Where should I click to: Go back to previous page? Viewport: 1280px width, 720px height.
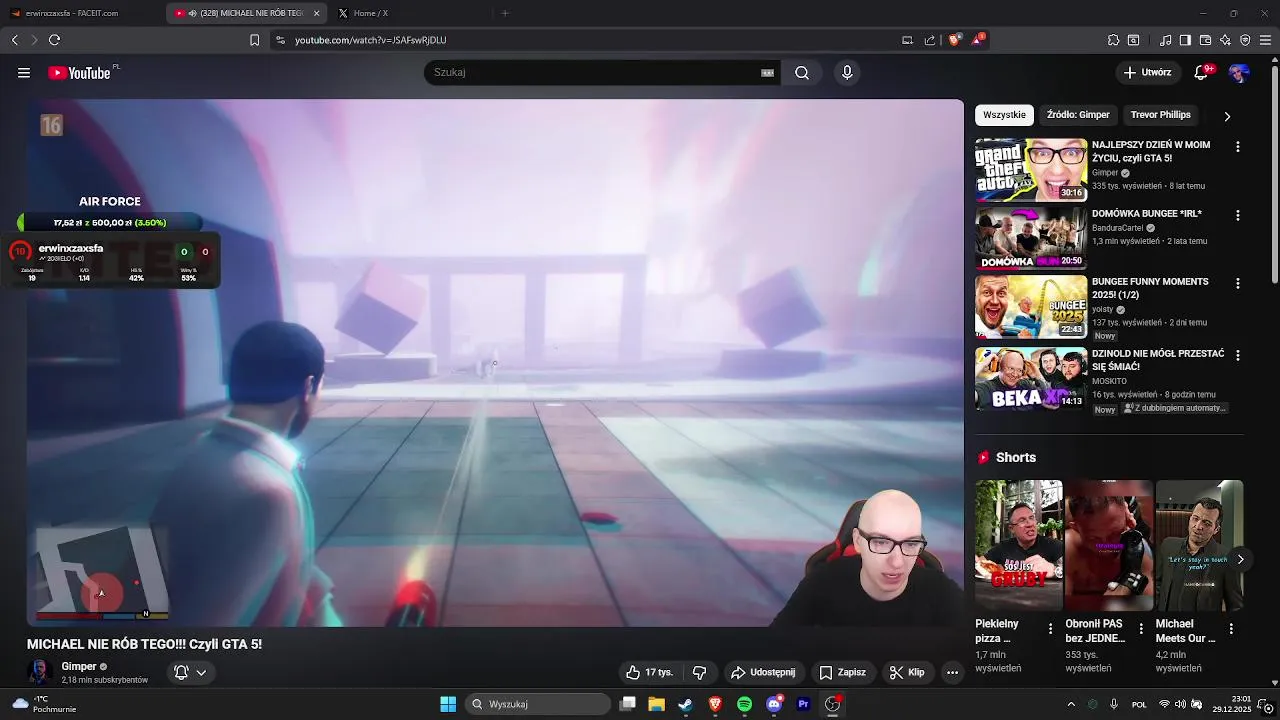point(14,40)
